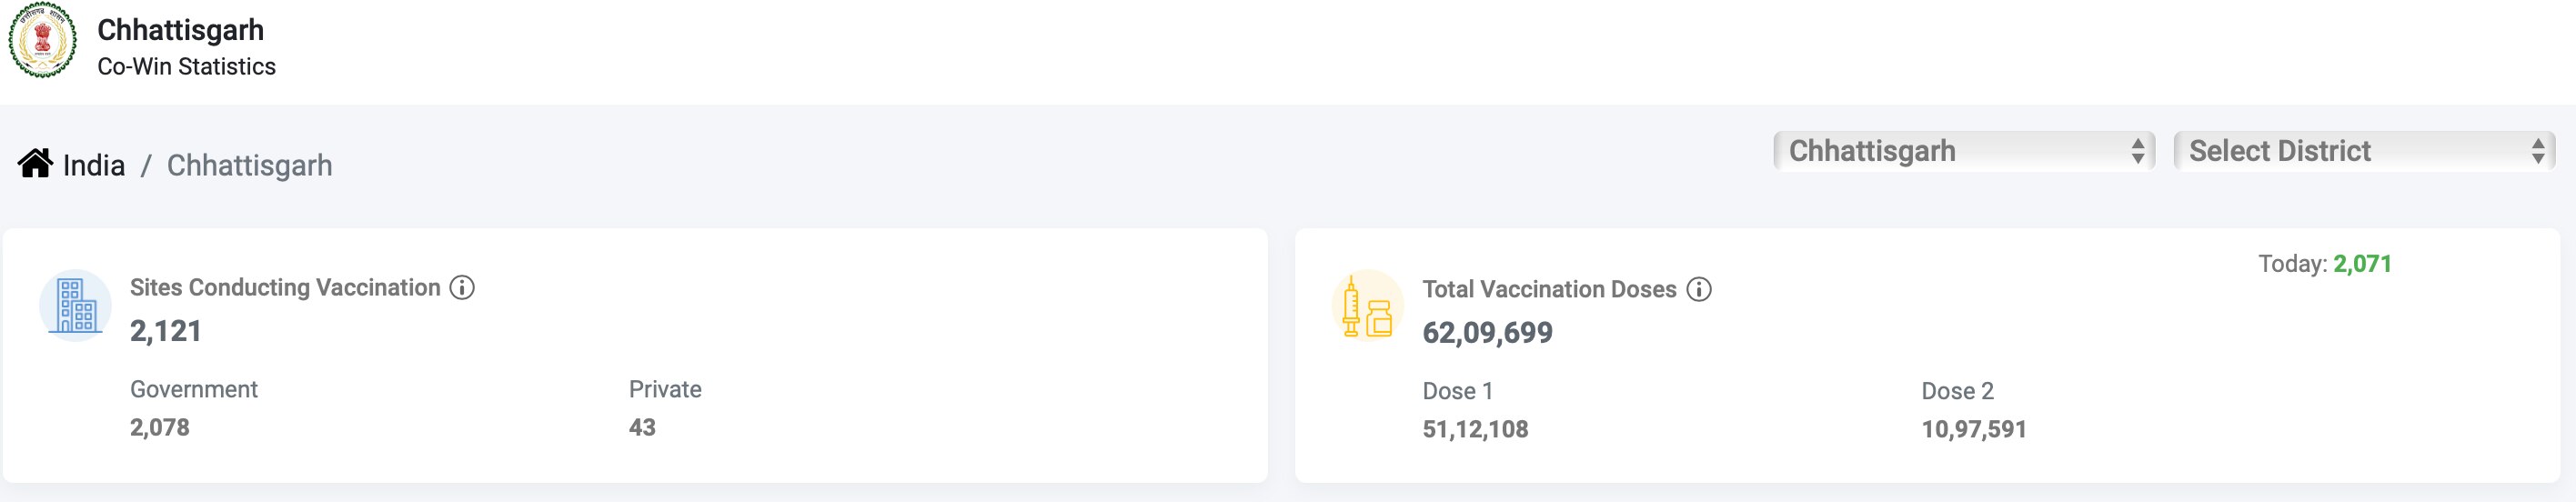
Task: Click Dose 2 value 10,97,591
Action: tap(1973, 430)
